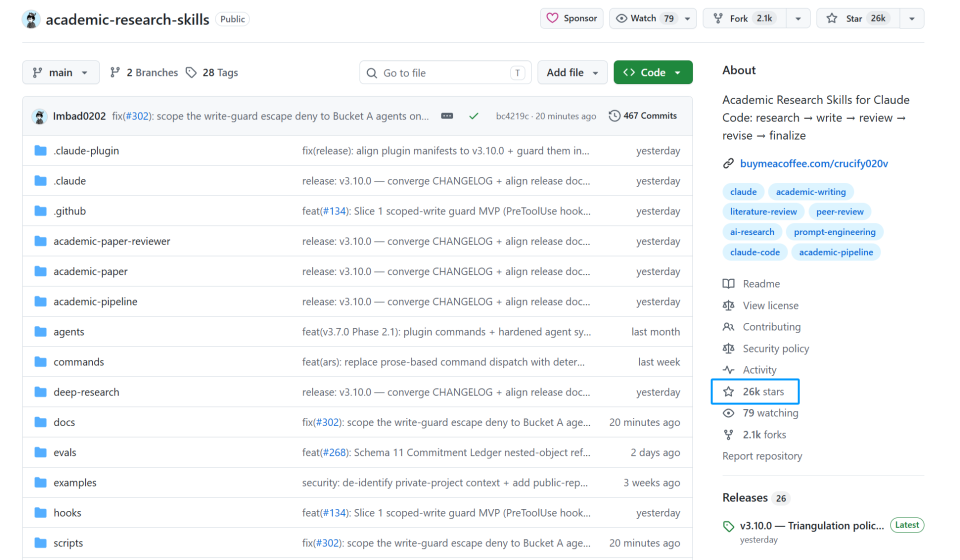Click Report repository link
This screenshot has height=560, width=960.
pyautogui.click(x=762, y=456)
